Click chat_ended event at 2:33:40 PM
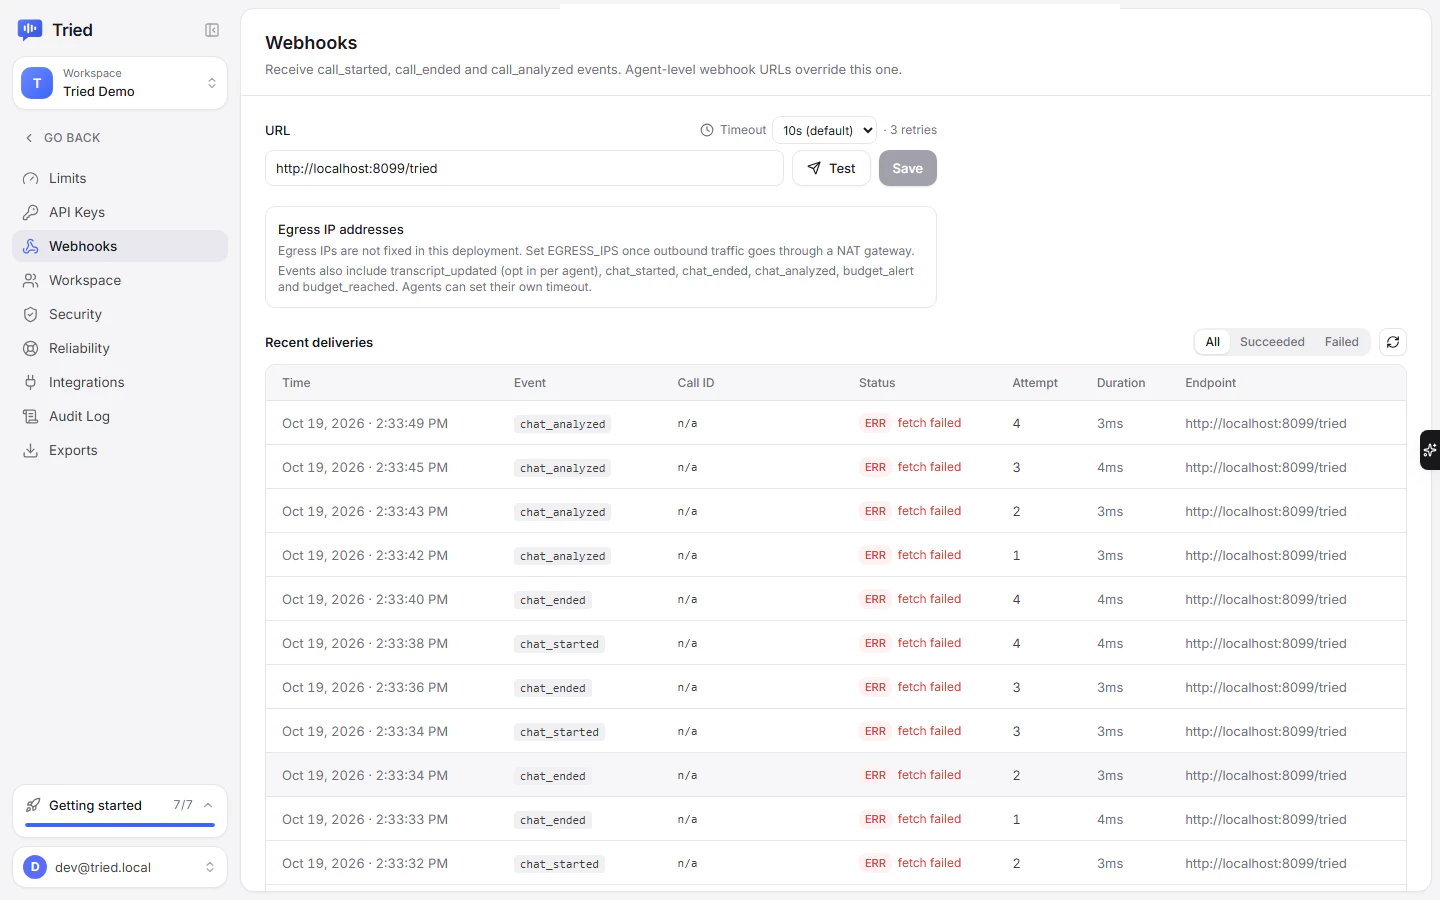 pyautogui.click(x=553, y=600)
